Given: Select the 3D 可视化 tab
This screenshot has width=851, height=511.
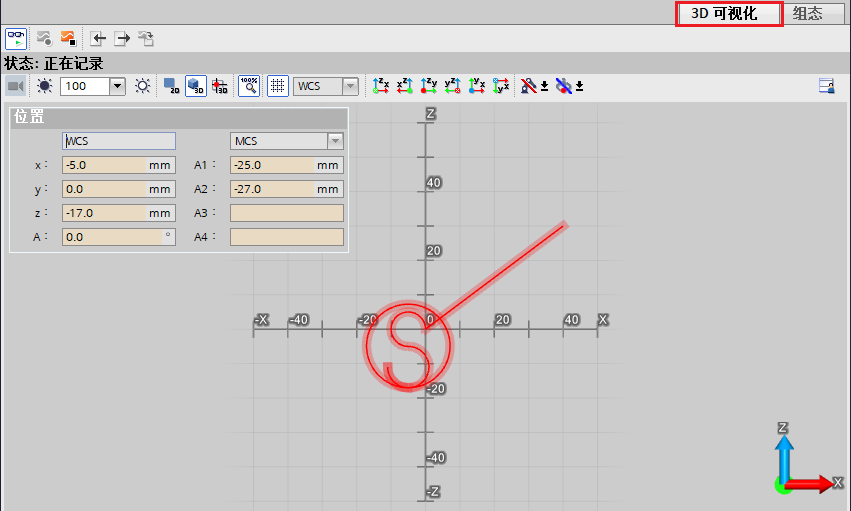Looking at the screenshot, I should click(x=726, y=13).
